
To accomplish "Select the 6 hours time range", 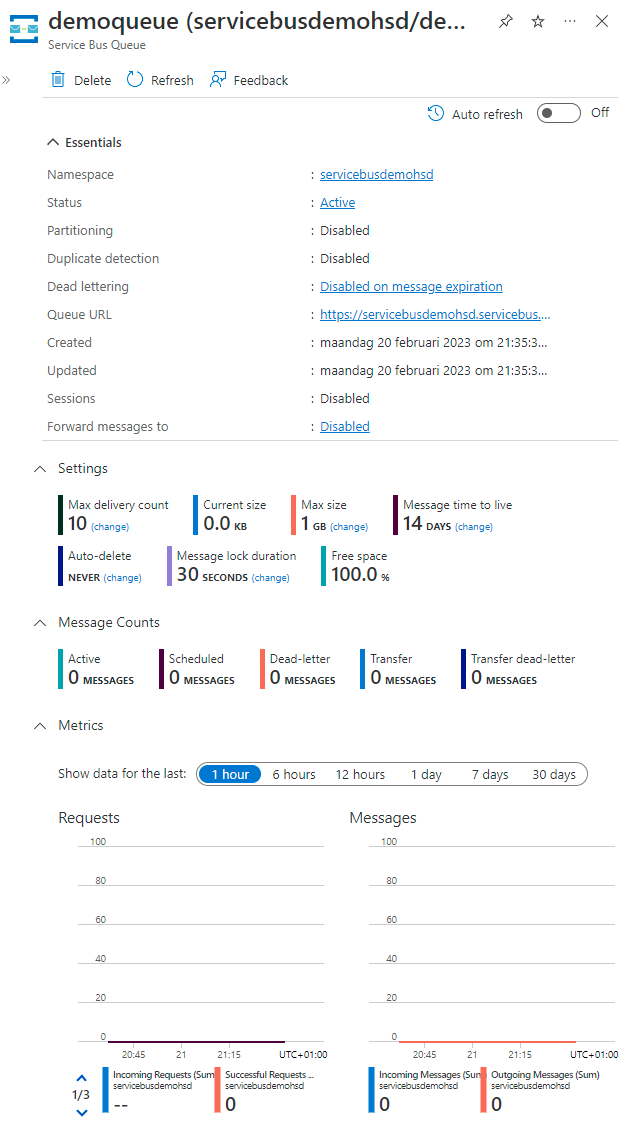I will [x=294, y=774].
